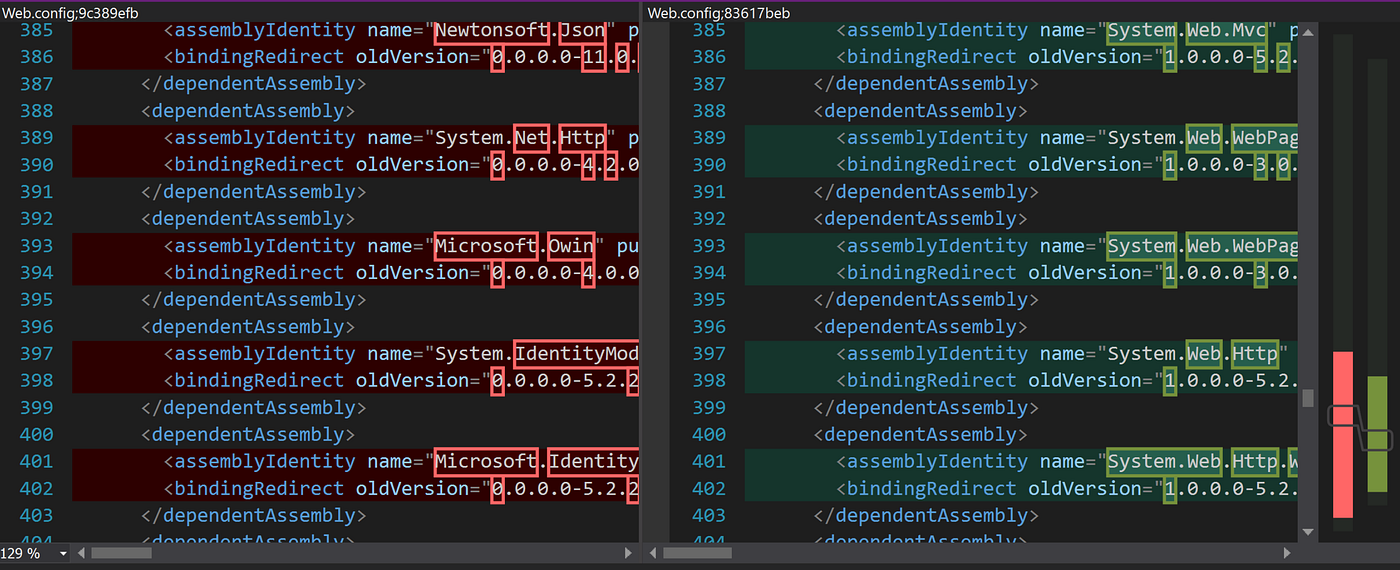The image size is (1400, 570).
Task: Click "System.Web.WebPag" name on right line 393
Action: pos(1202,246)
